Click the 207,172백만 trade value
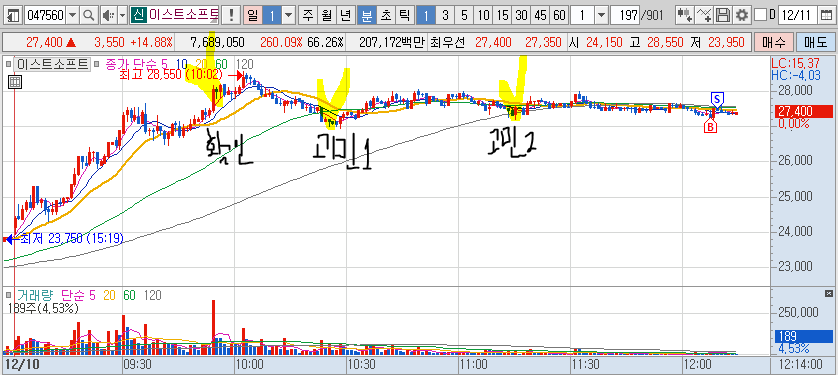Viewport: 838px width, 375px height. tap(391, 42)
